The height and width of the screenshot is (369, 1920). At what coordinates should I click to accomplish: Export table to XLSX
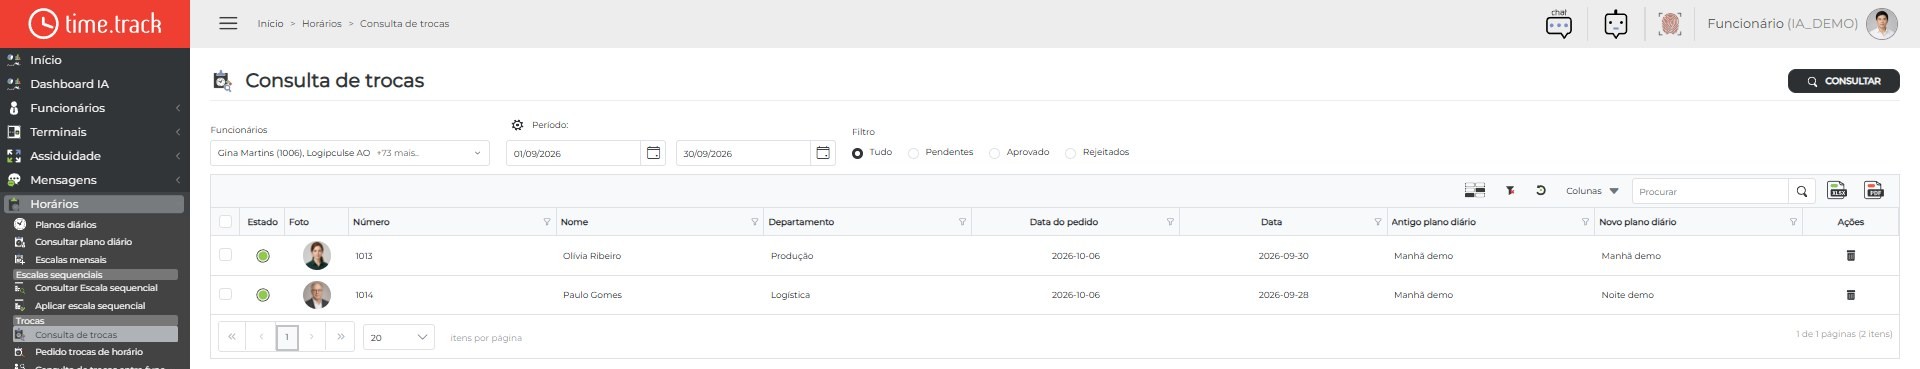point(1837,190)
